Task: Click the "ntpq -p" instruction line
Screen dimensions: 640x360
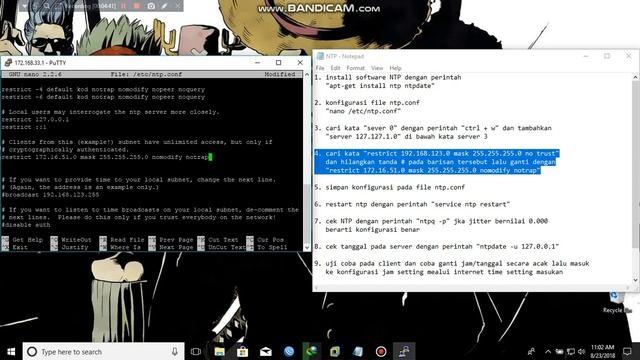Action: pyautogui.click(x=431, y=221)
